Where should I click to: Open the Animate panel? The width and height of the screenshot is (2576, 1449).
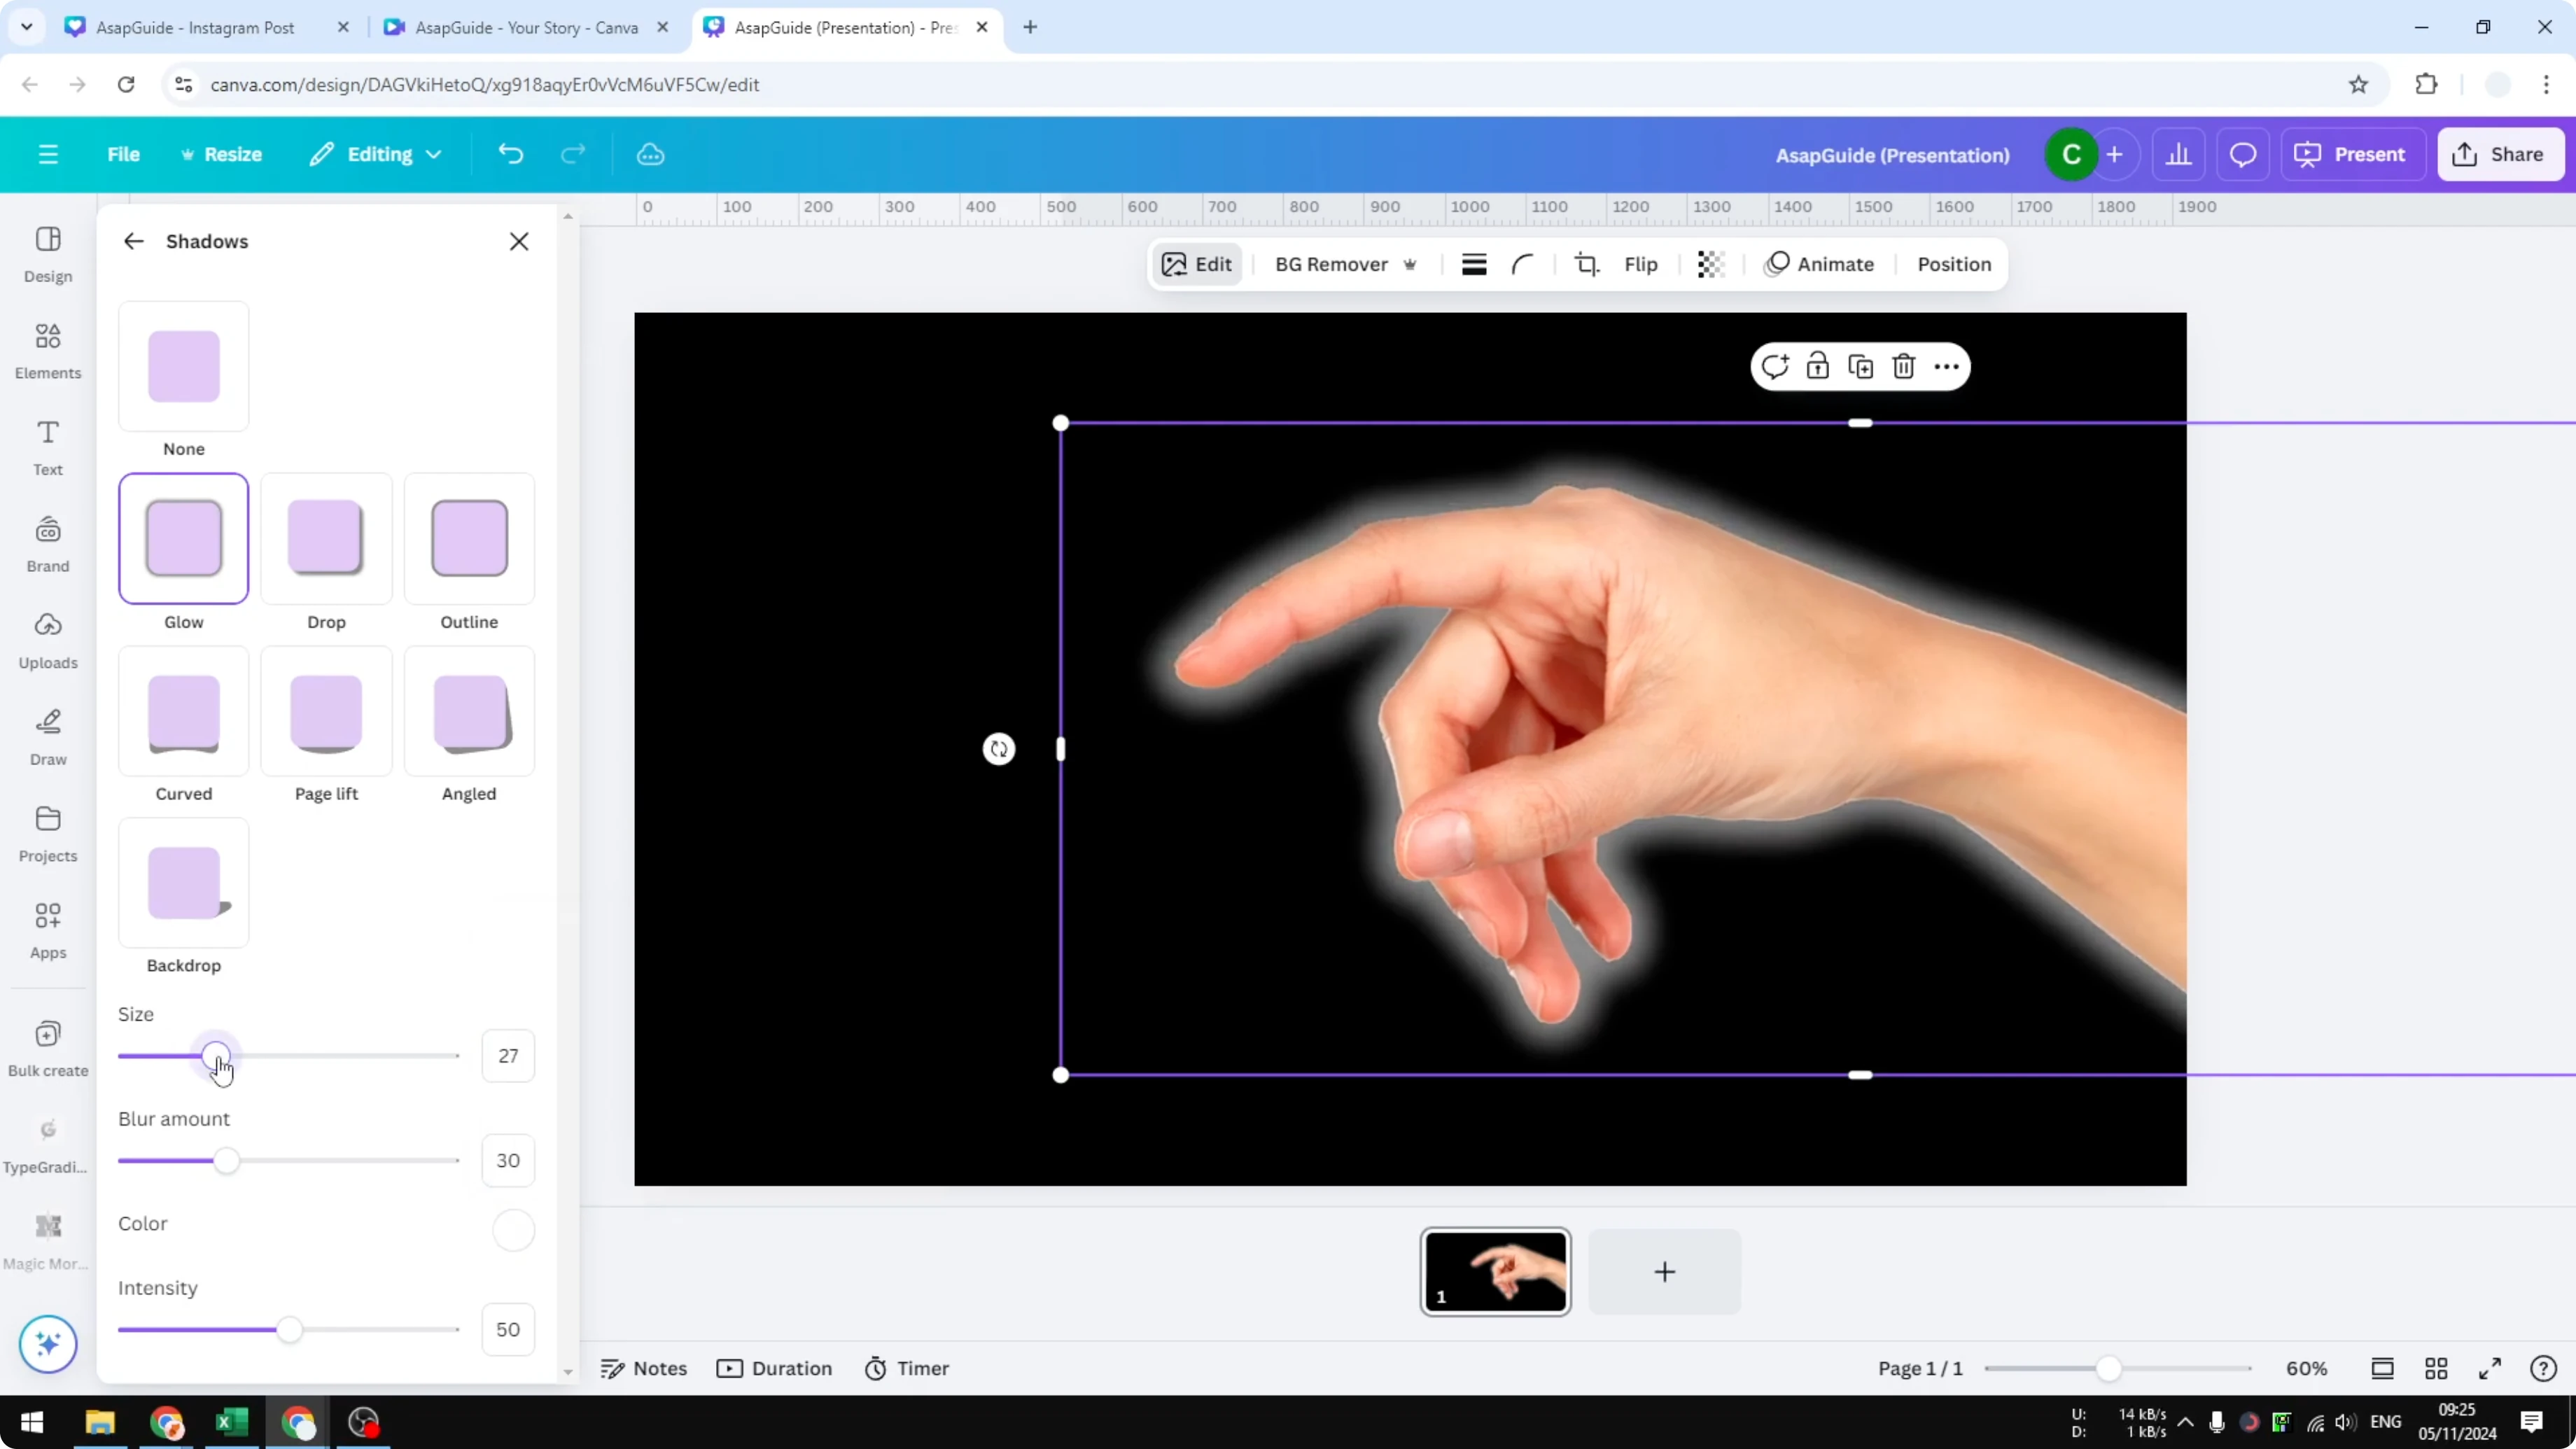(x=1820, y=264)
